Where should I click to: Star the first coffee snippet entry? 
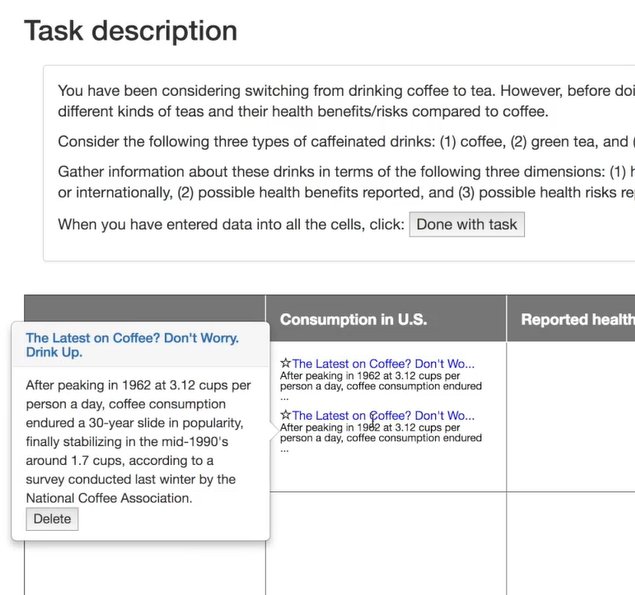(286, 363)
